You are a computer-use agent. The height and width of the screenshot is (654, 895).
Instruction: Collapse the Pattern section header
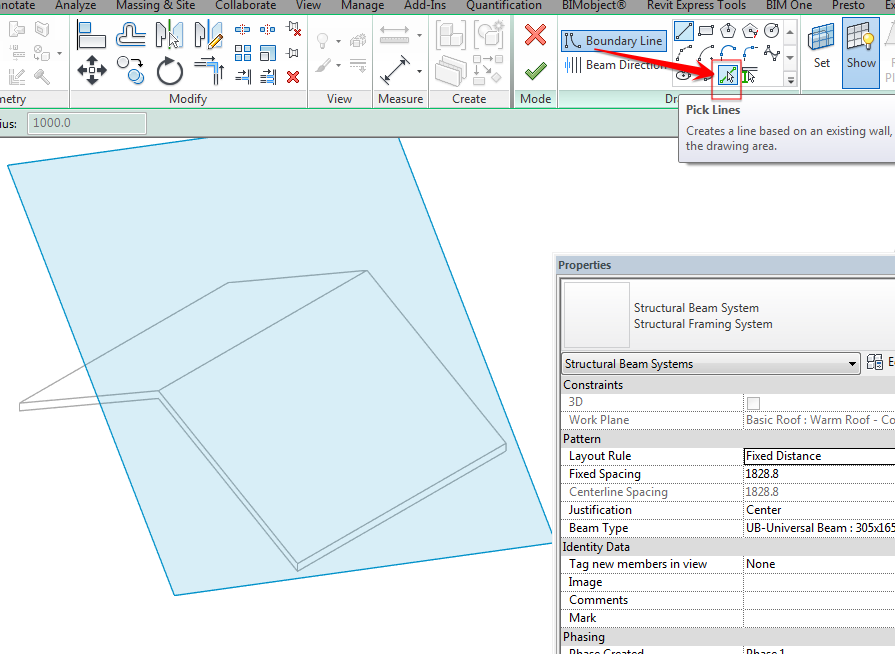pyautogui.click(x=728, y=439)
